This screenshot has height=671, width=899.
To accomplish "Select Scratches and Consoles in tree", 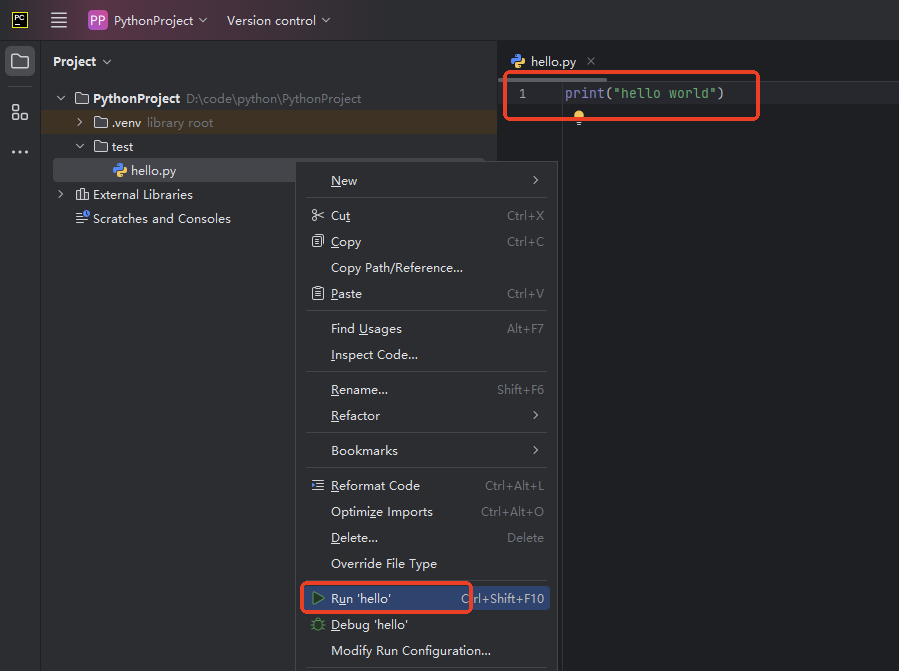I will click(x=161, y=219).
